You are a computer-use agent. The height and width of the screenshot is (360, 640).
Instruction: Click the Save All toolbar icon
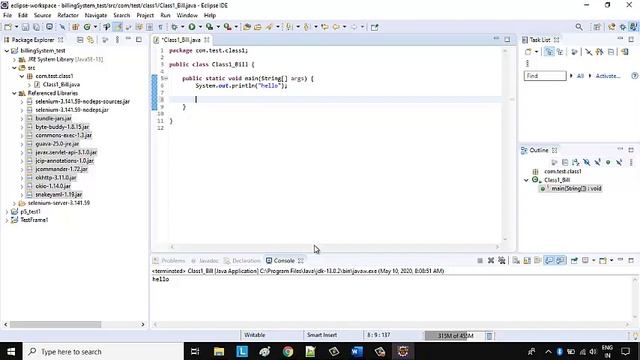point(36,27)
